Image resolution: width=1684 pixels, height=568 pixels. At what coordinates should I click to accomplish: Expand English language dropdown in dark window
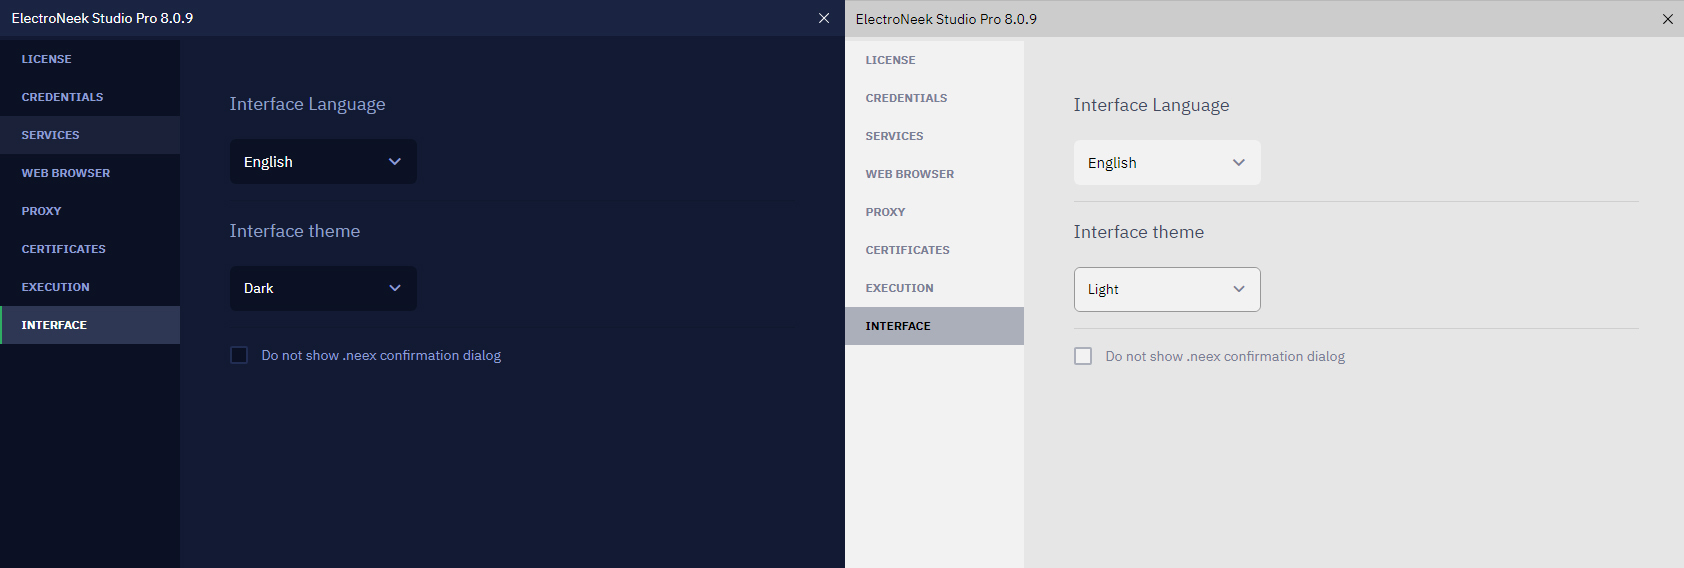[x=323, y=161]
